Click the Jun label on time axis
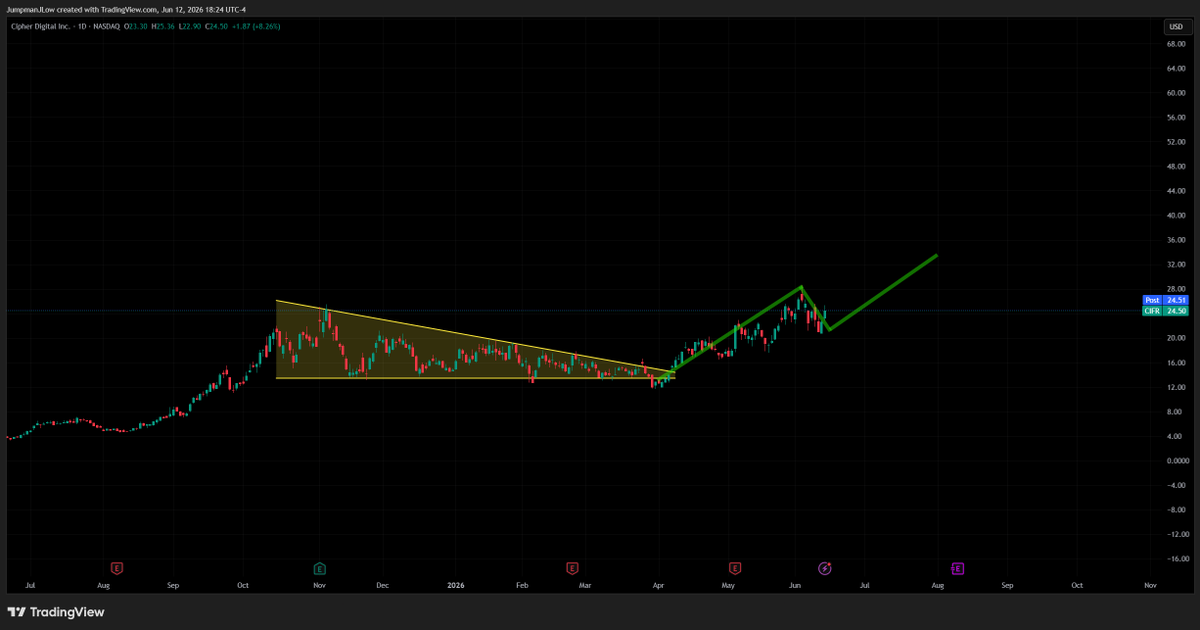Viewport: 1200px width, 630px height. click(x=795, y=584)
